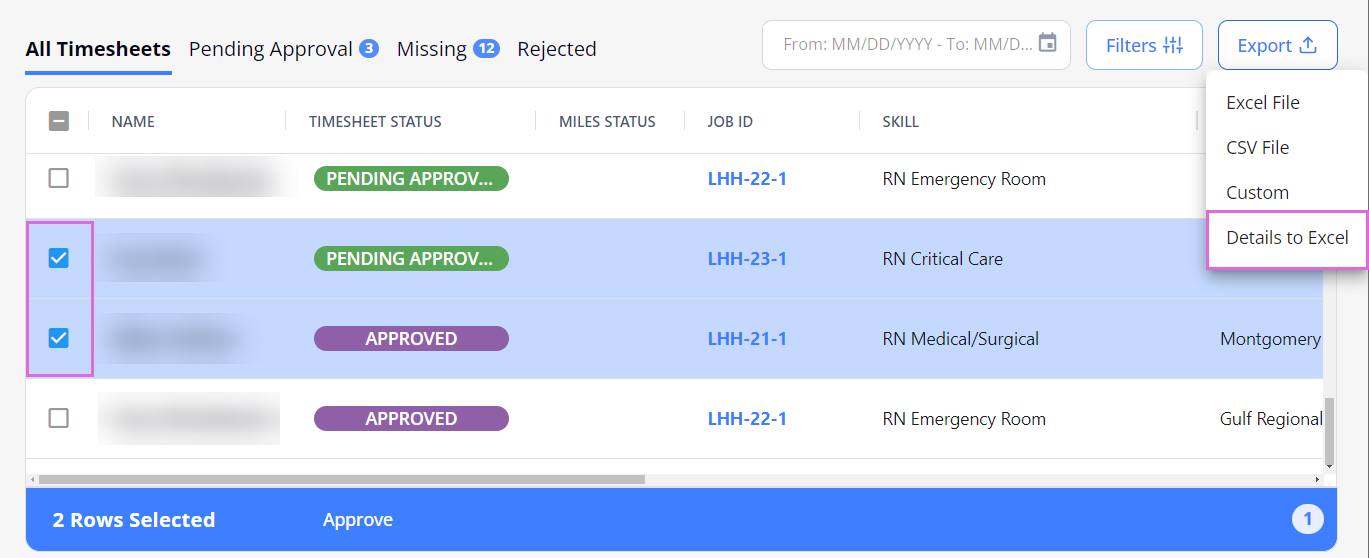Viewport: 1369px width, 558px height.
Task: Uncheck the RN Critical Care row checkbox
Action: [x=59, y=258]
